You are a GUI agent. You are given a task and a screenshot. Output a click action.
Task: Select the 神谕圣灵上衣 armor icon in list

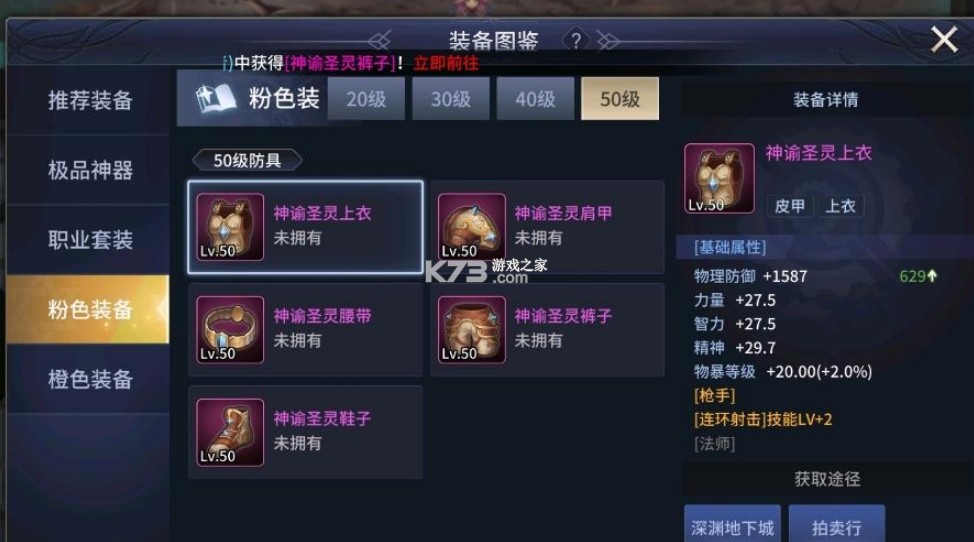(230, 227)
